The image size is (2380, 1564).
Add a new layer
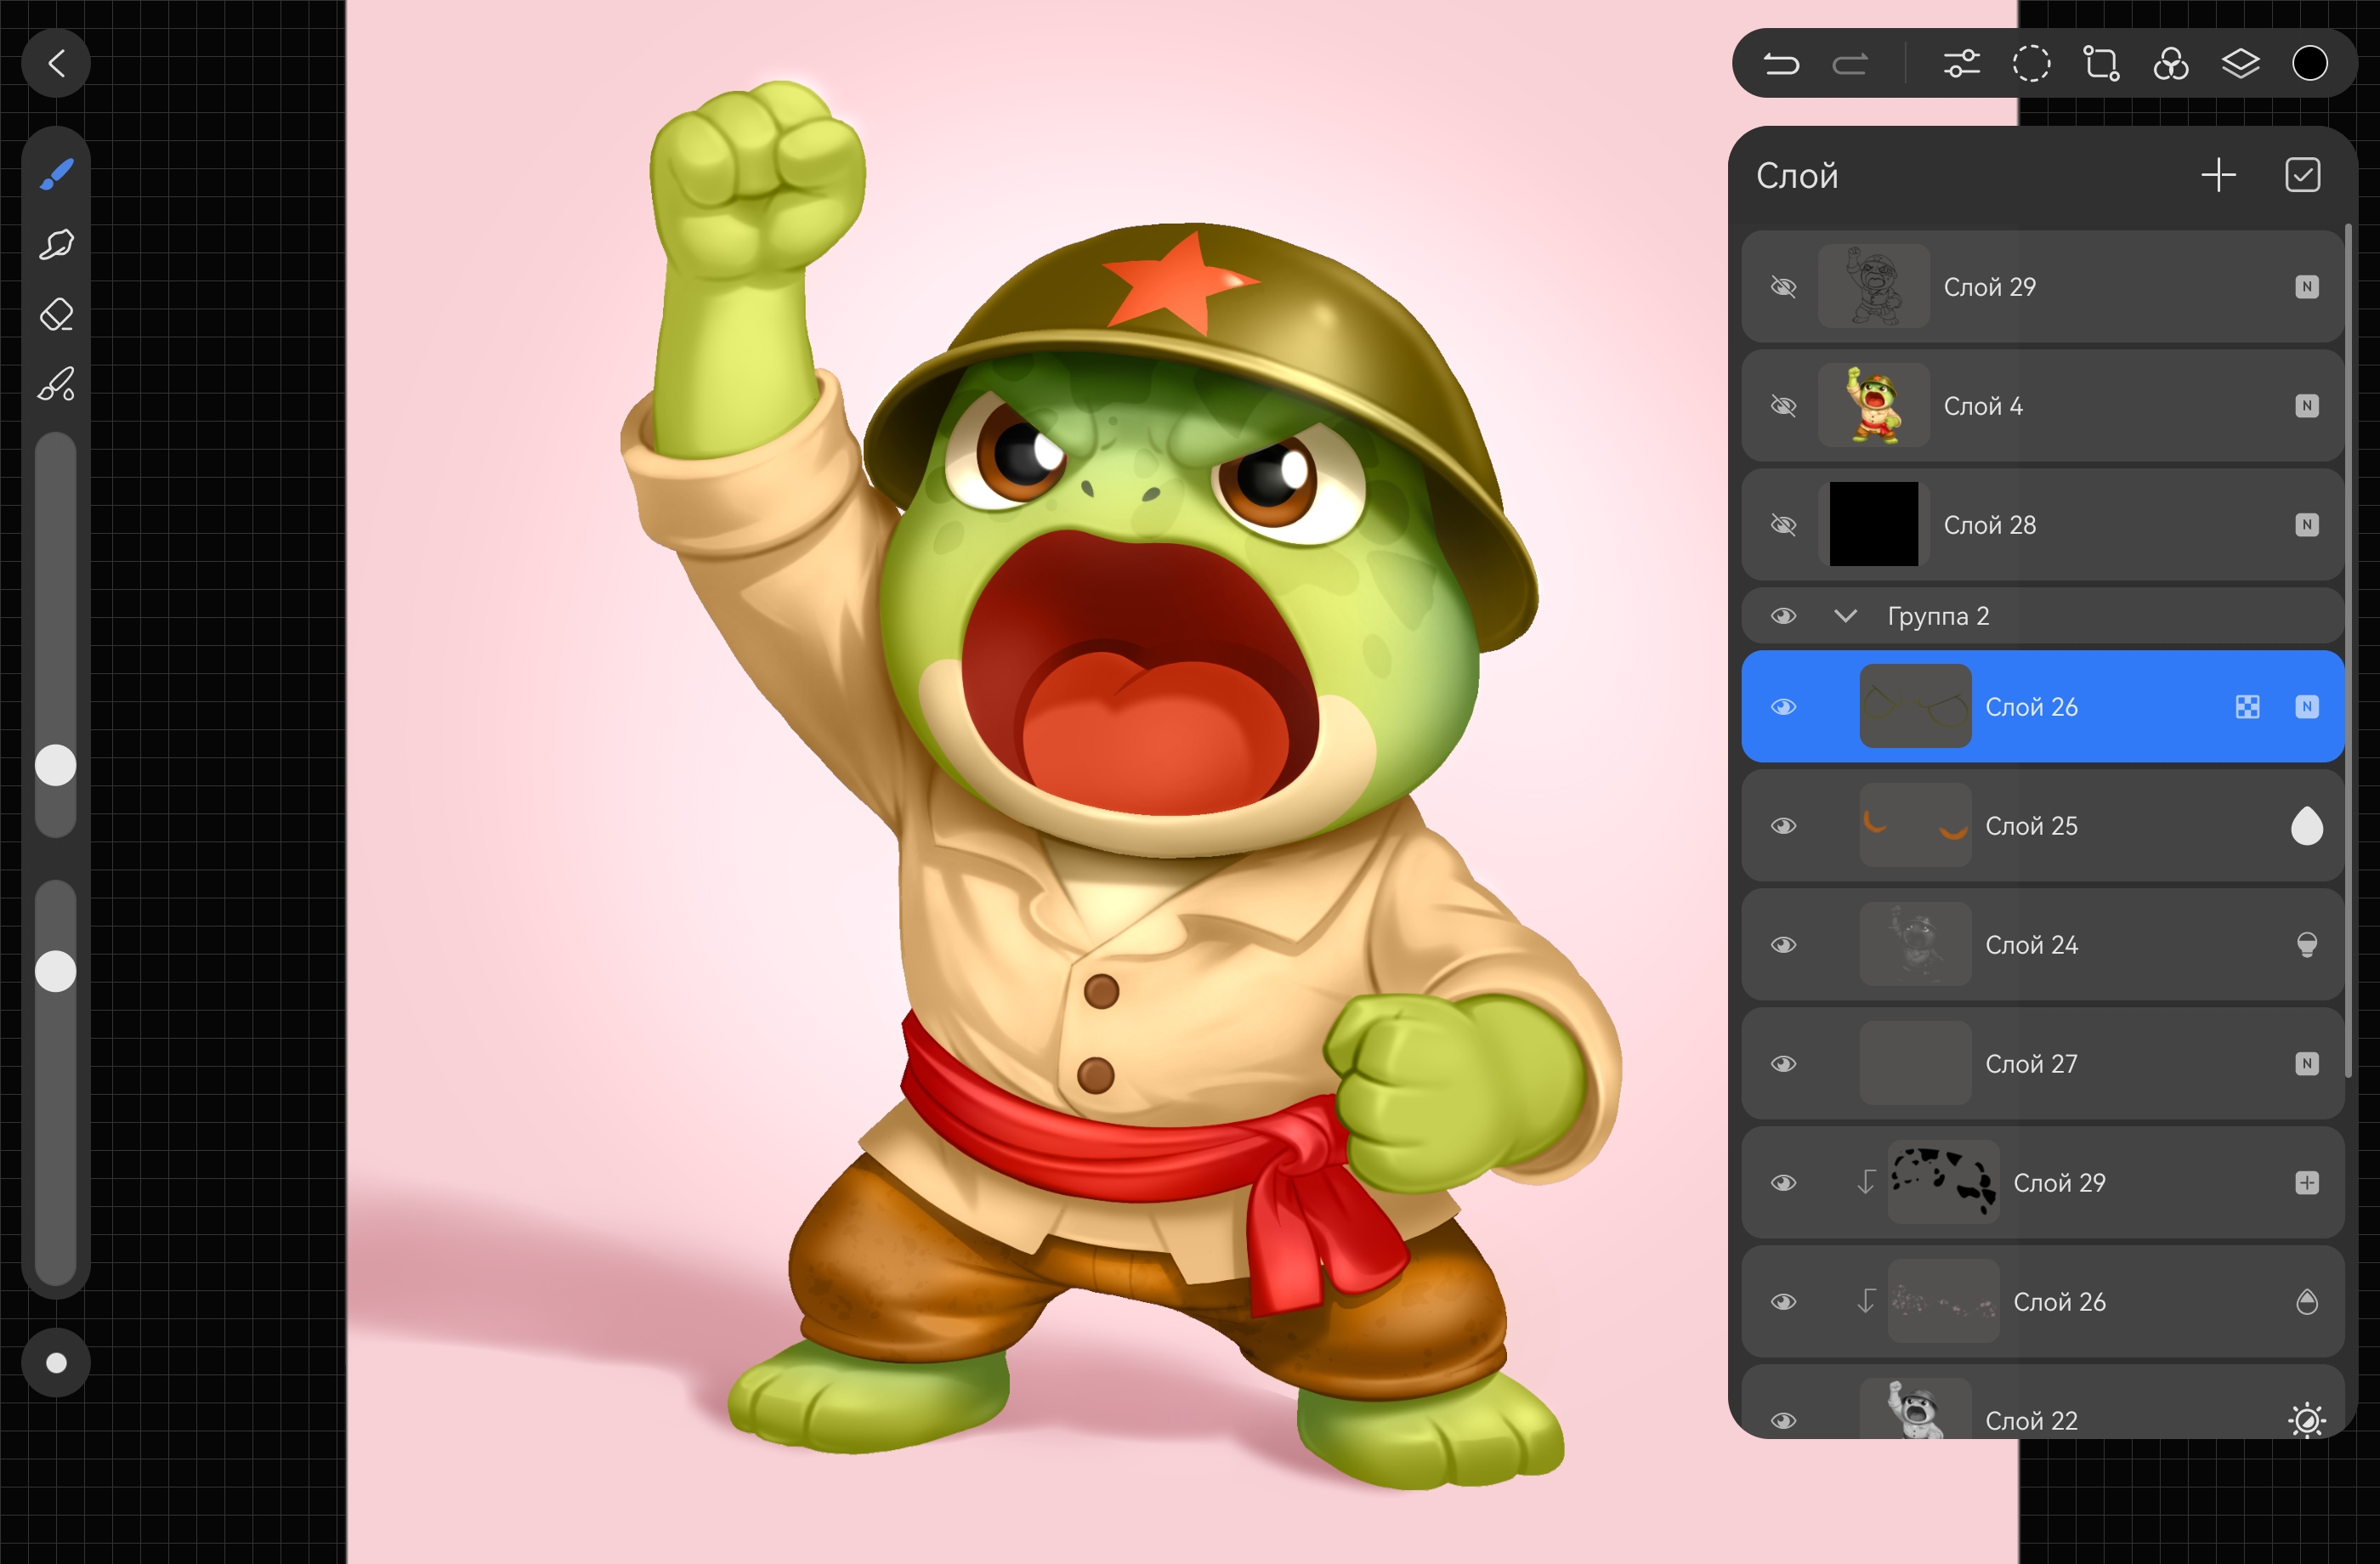tap(2218, 175)
